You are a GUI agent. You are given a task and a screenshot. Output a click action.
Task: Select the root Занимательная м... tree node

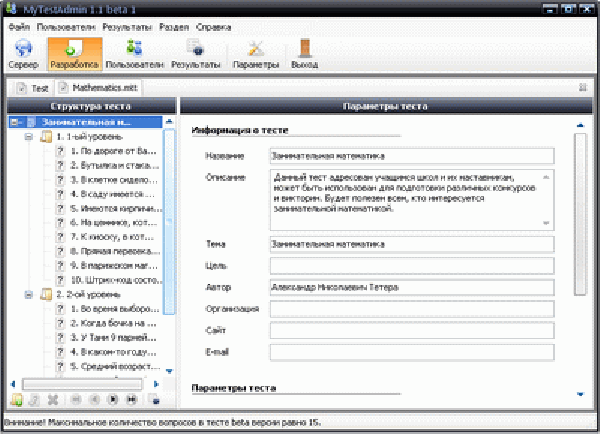coord(85,122)
